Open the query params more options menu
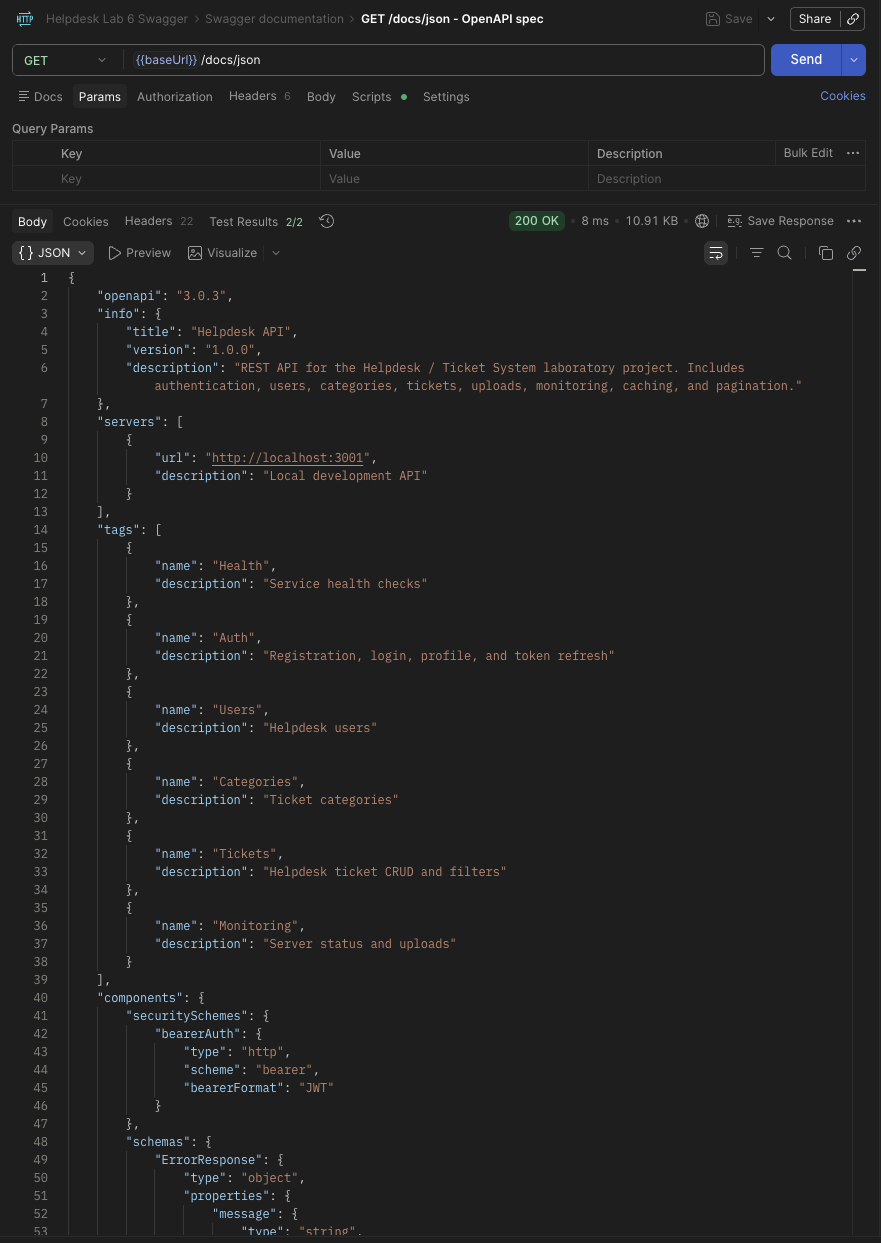 tap(853, 153)
